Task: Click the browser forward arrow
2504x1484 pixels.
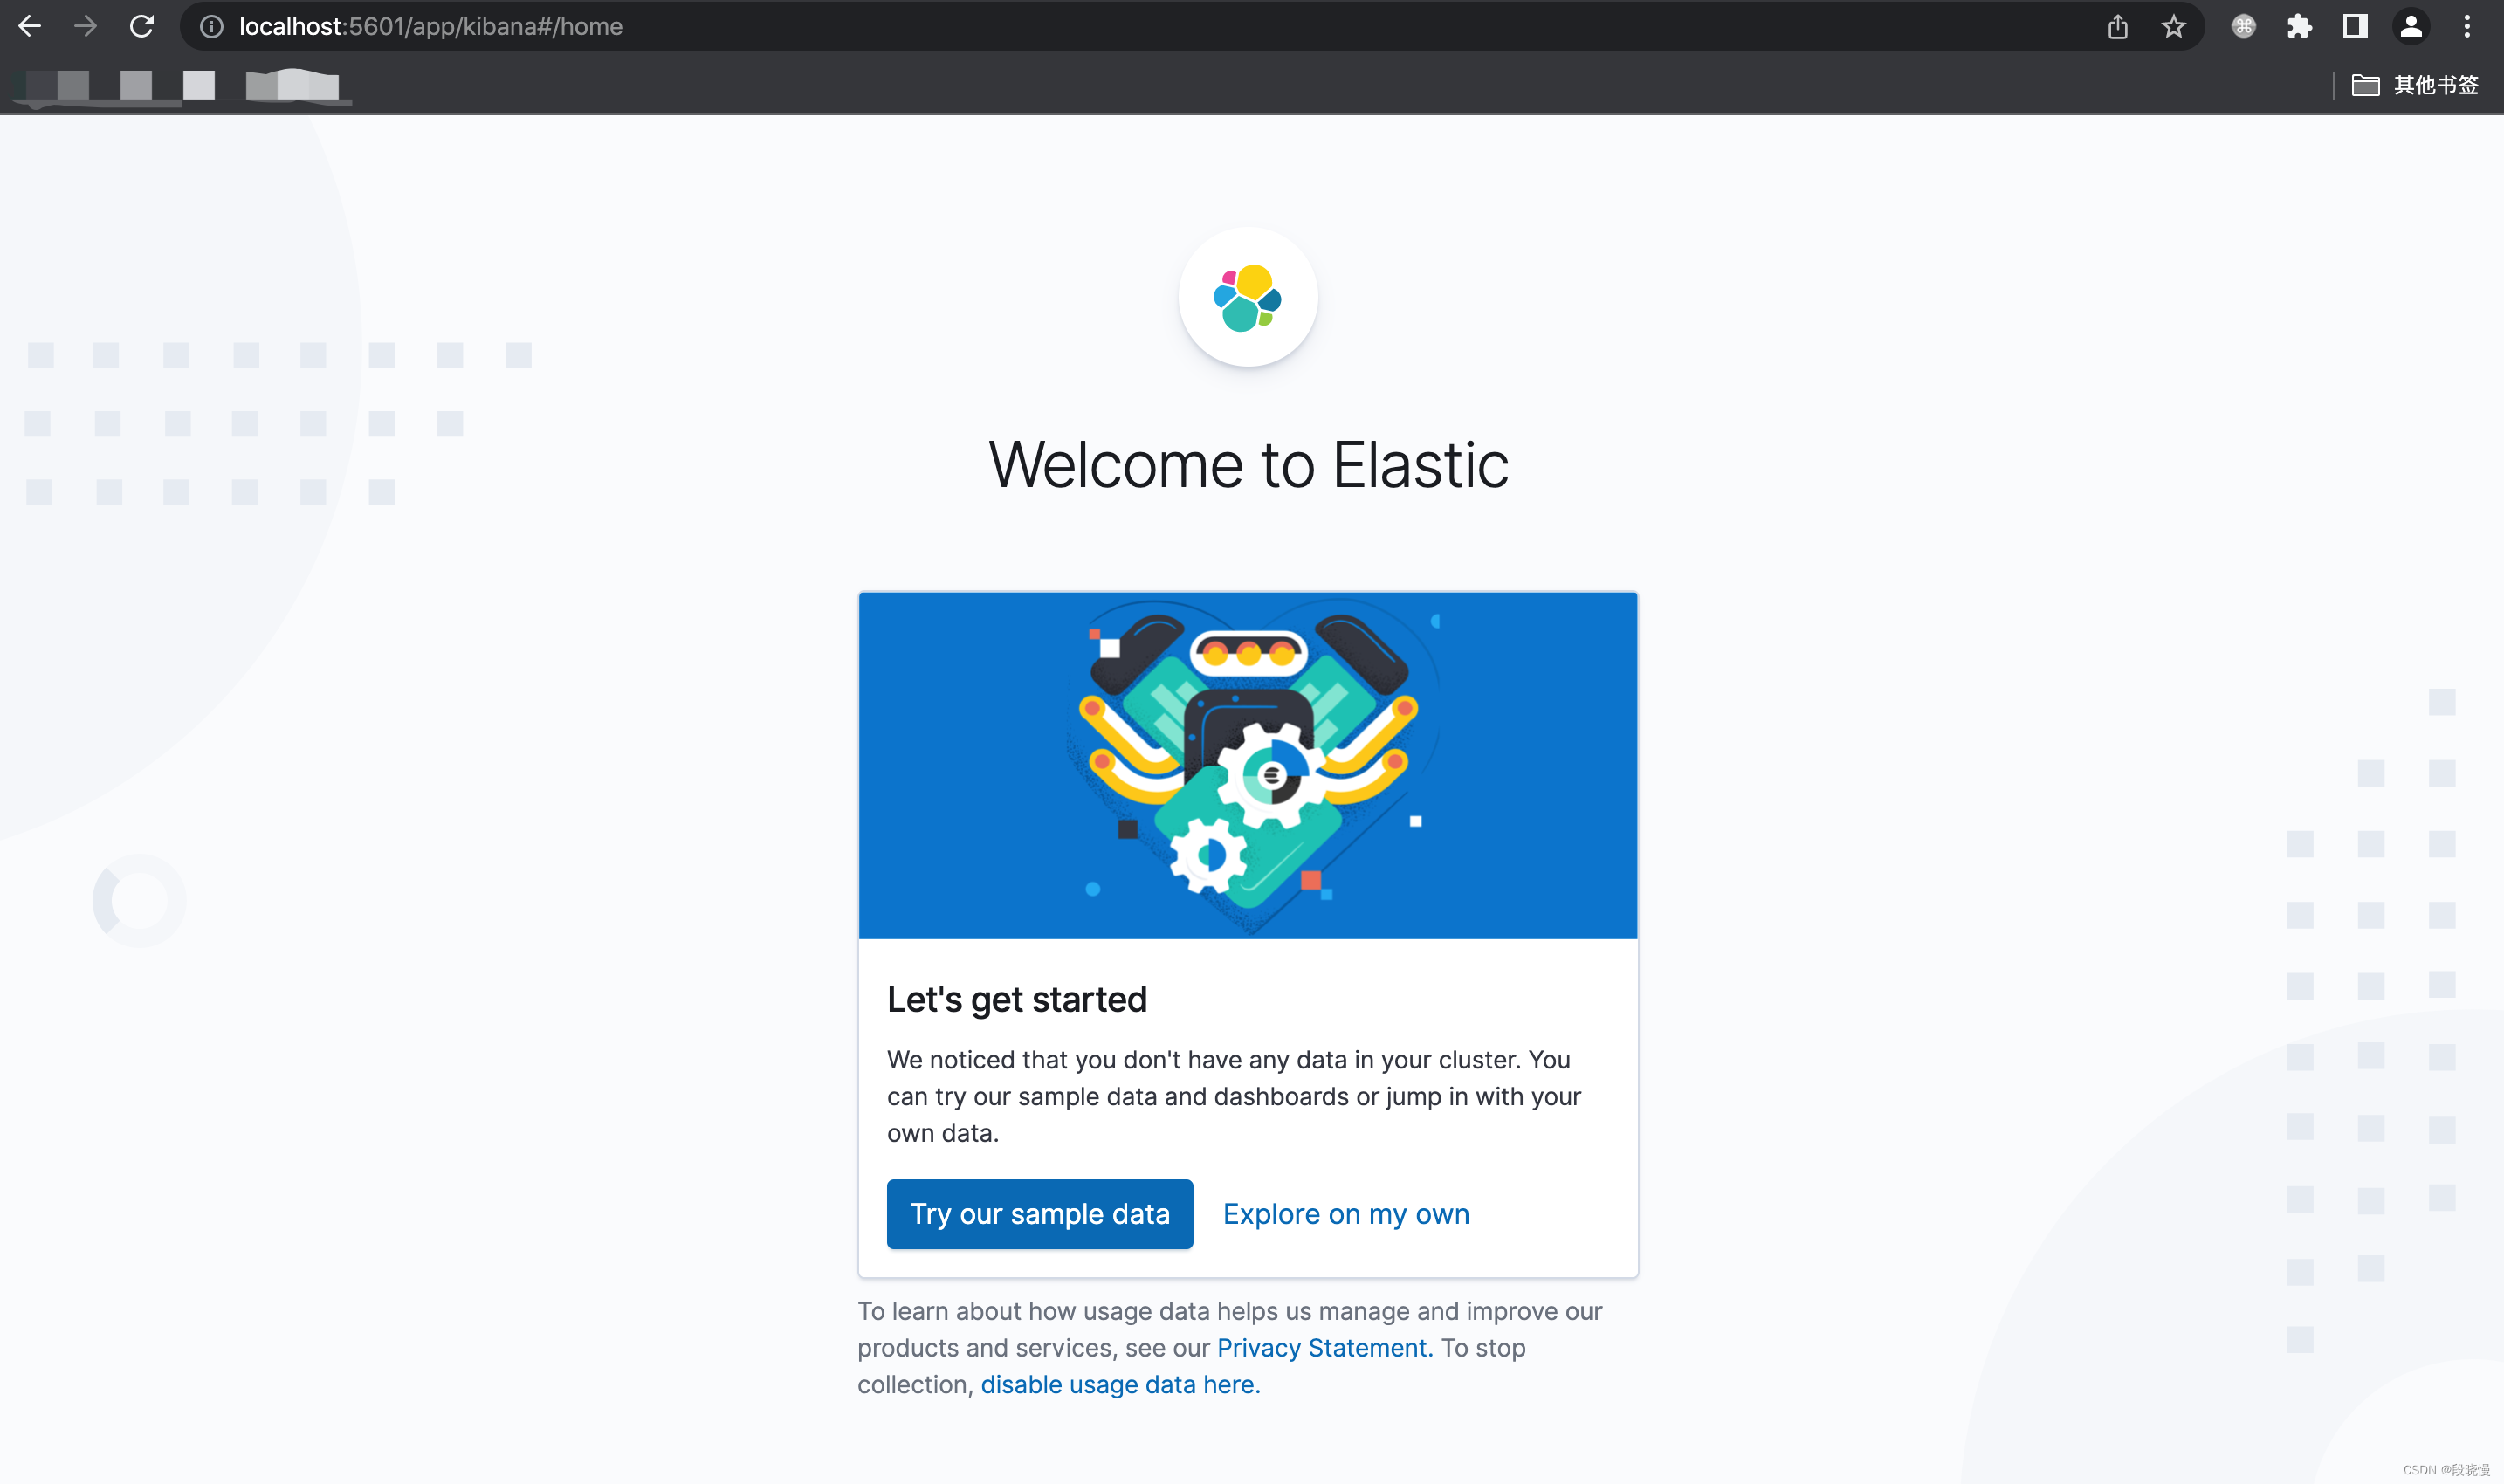Action: click(86, 26)
